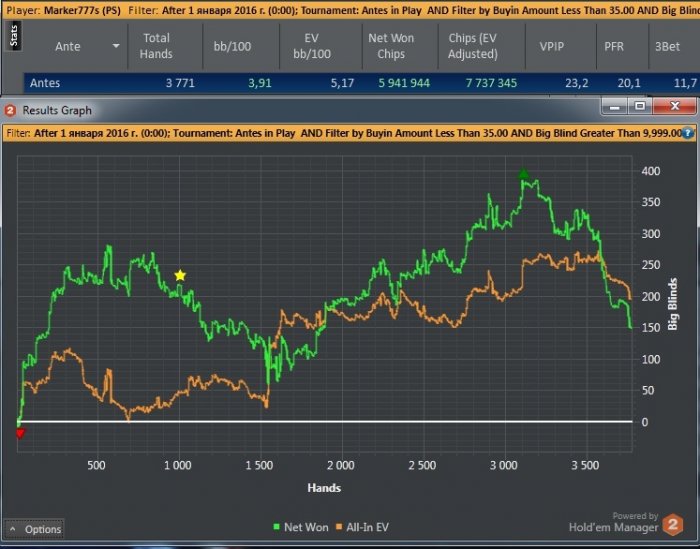Screen dimensions: 700x549
Task: Sort by EV bb/100 column header
Action: 312,46
